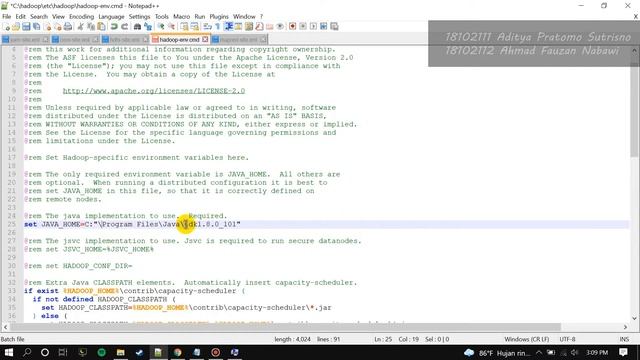Click the UTF-8 encoding status bar field
This screenshot has width=640, height=360.
pos(567,339)
